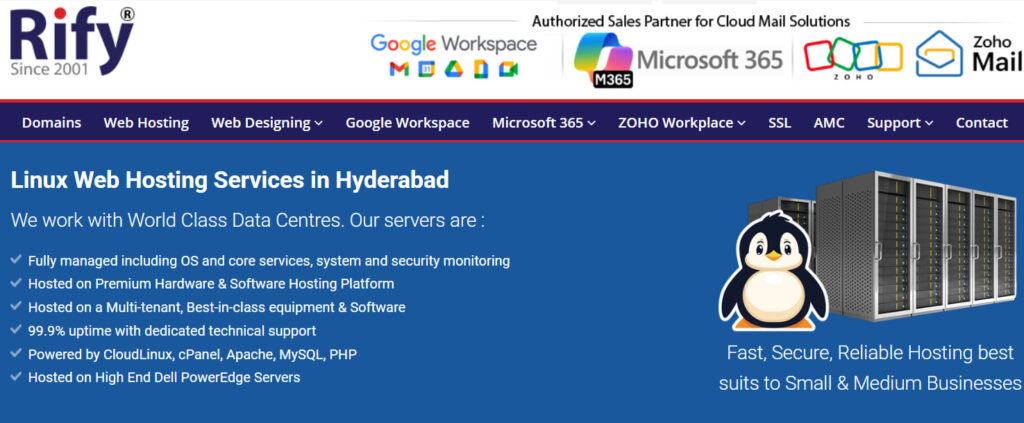Click the ZOHO colored squares logo
Image resolution: width=1024 pixels, height=423 pixels.
(853, 57)
